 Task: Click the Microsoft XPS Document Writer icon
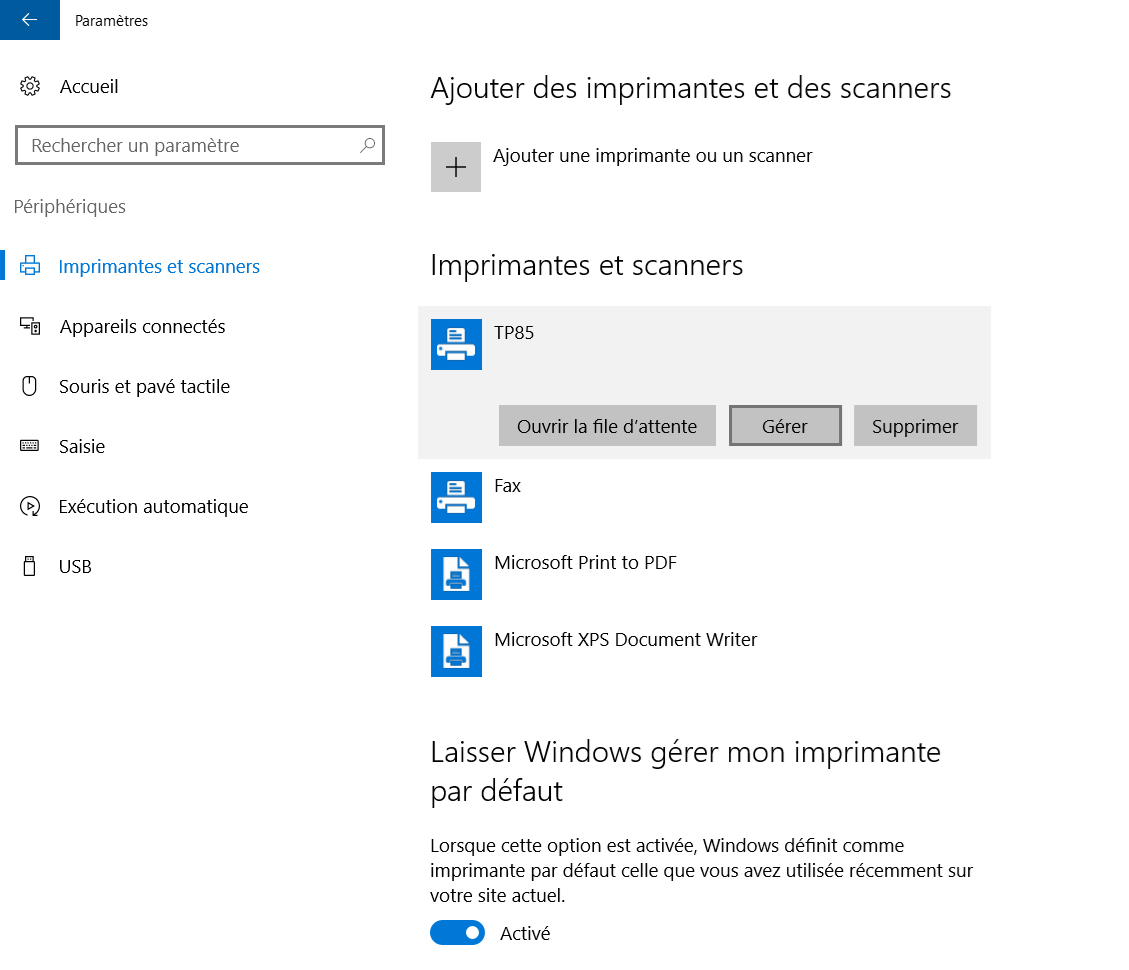click(x=456, y=651)
